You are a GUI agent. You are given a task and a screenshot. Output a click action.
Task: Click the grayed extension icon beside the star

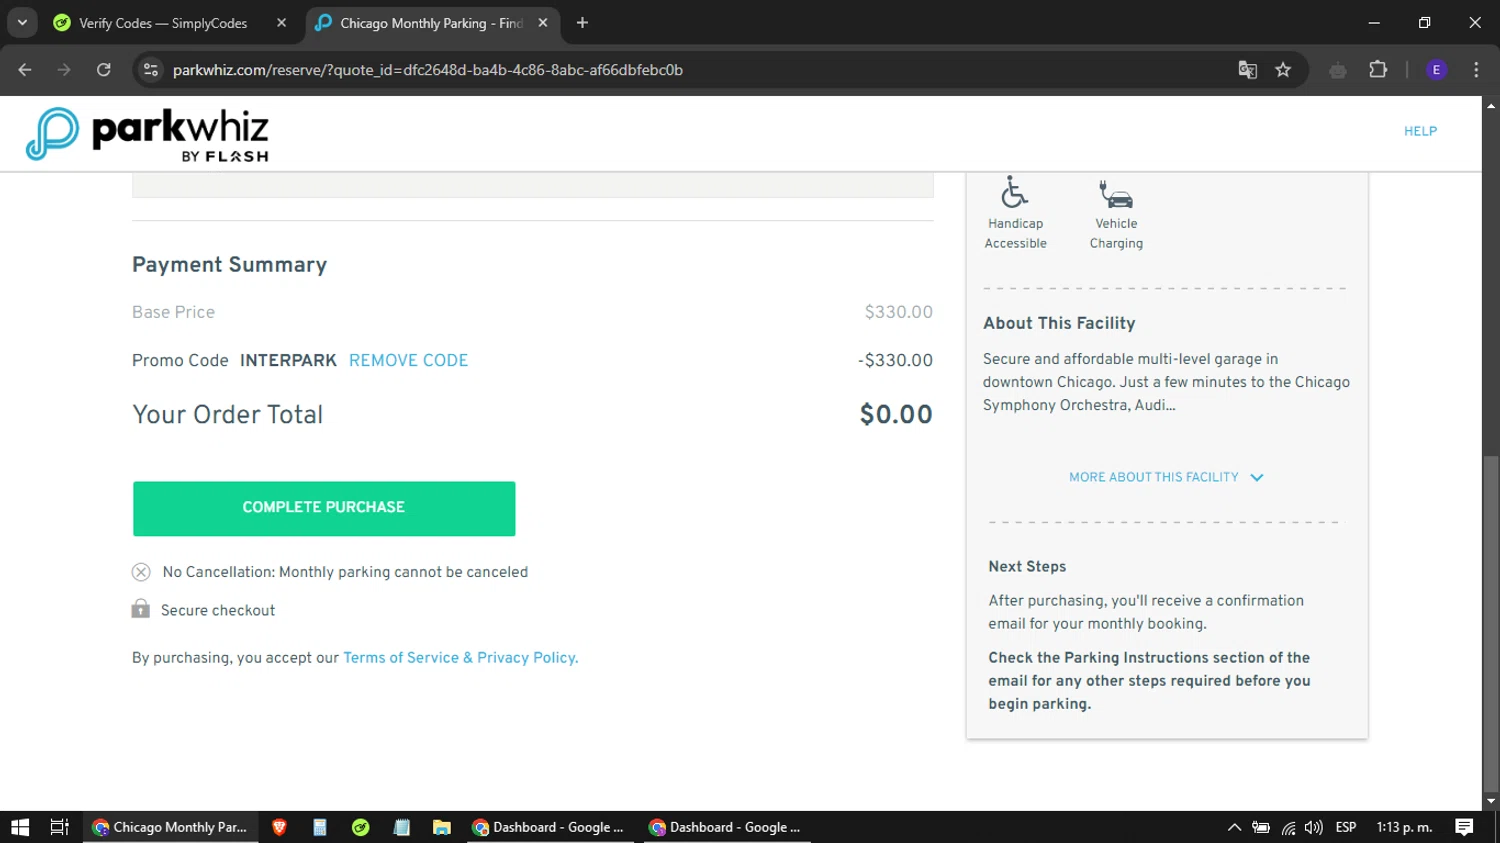[1338, 70]
